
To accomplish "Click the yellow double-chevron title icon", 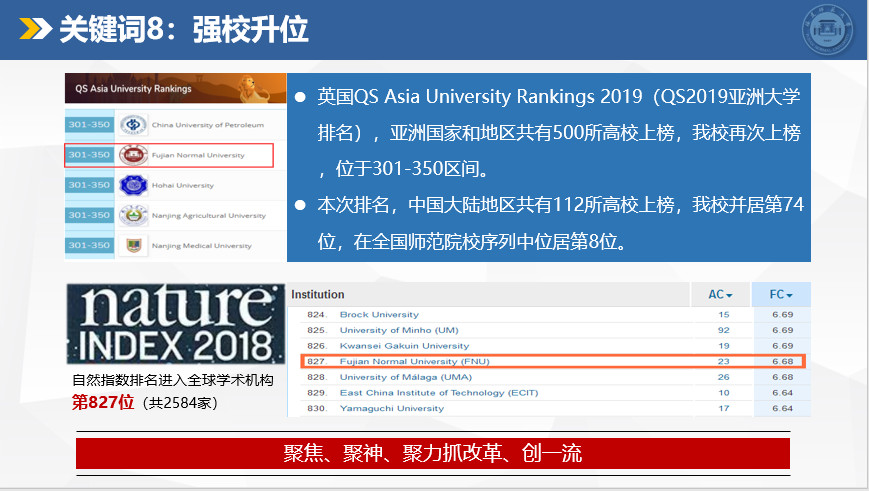I will [35, 29].
